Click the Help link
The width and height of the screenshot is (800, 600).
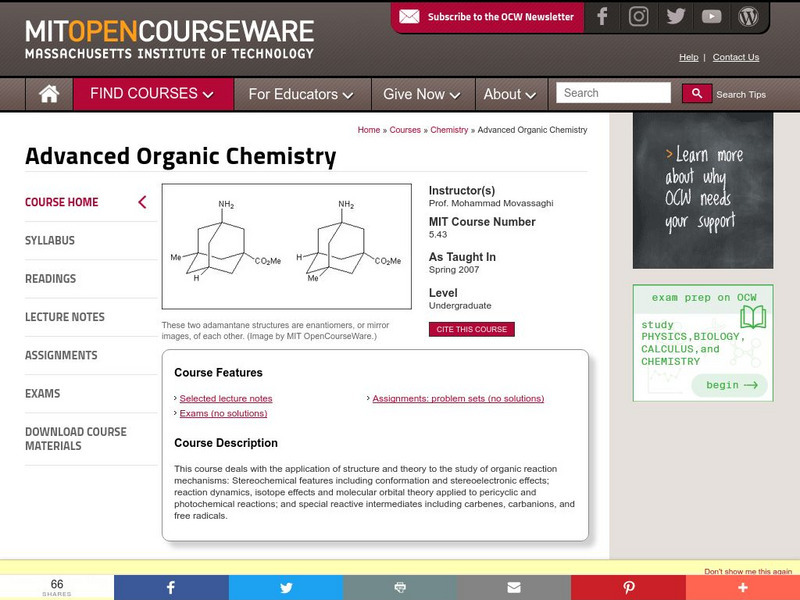[688, 57]
